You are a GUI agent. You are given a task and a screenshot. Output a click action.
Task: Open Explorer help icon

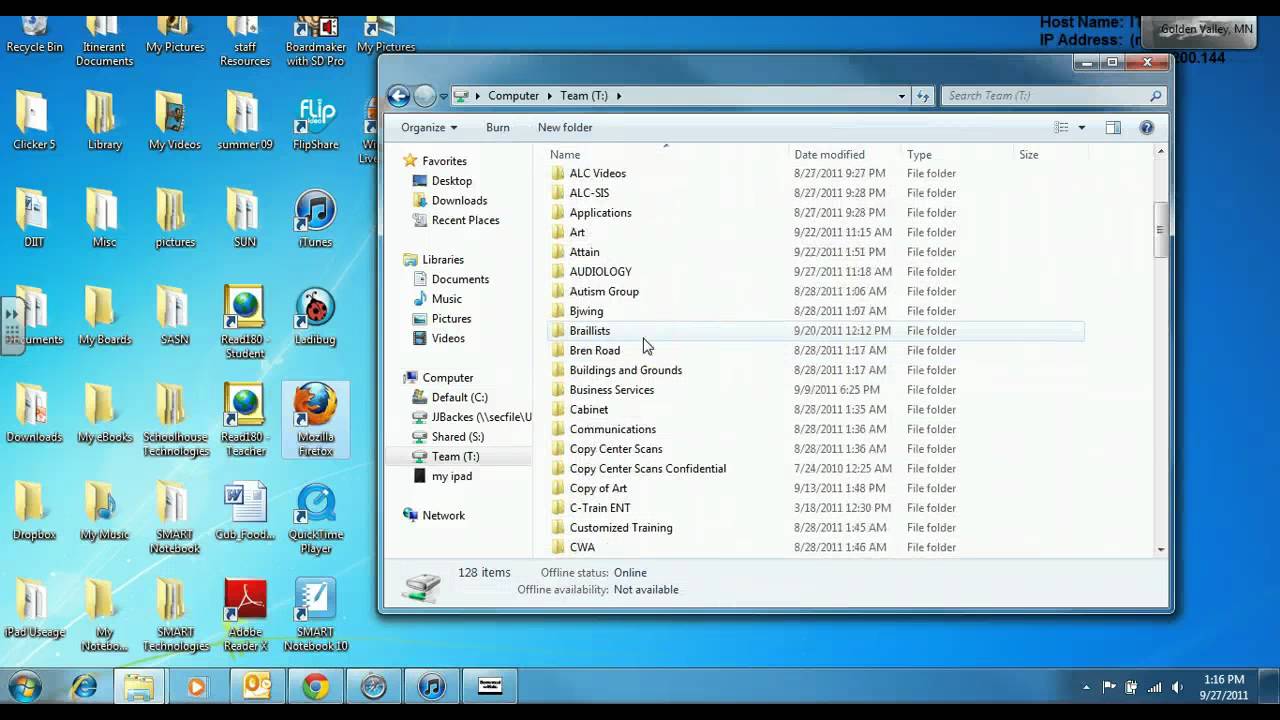coord(1147,128)
